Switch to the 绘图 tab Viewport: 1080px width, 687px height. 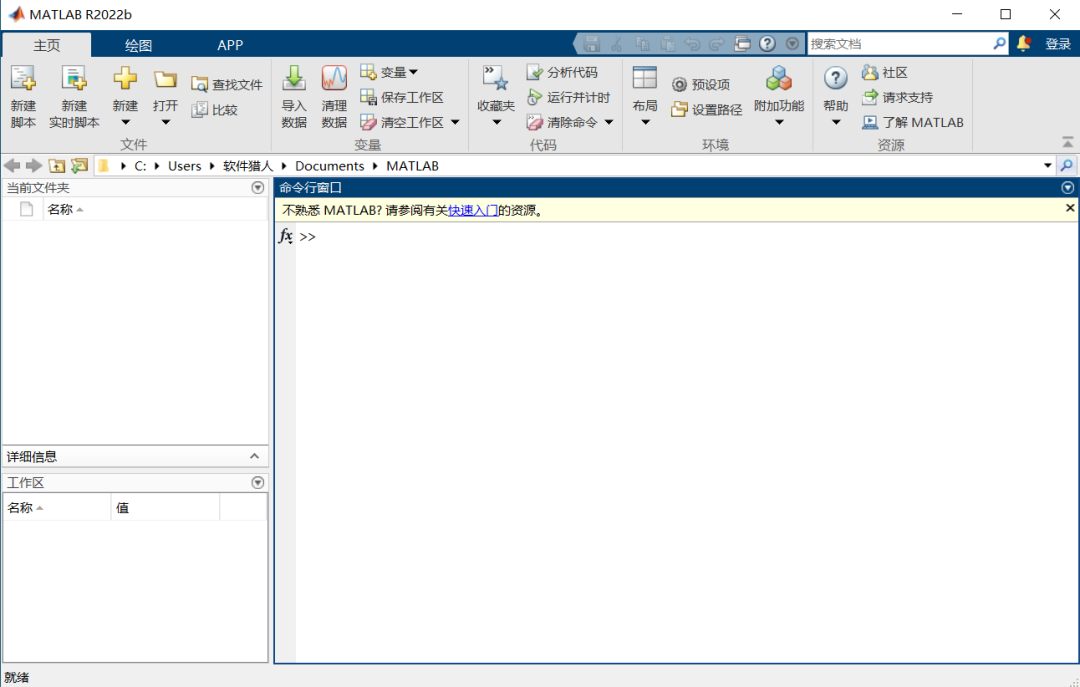138,45
